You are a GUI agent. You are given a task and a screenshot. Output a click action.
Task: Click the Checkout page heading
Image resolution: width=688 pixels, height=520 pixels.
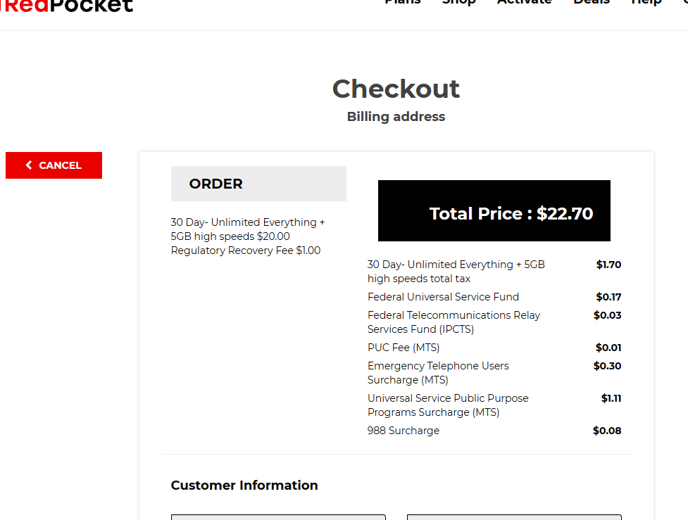pos(396,89)
